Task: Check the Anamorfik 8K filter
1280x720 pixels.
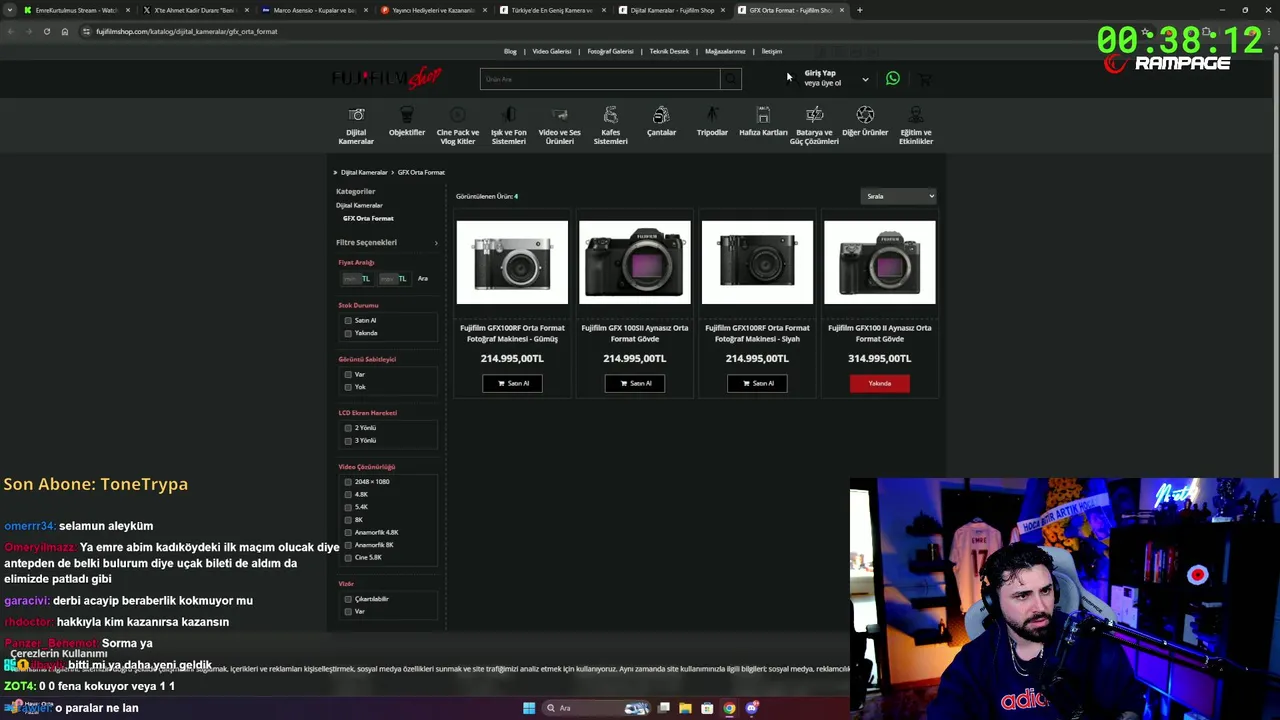Action: [348, 545]
